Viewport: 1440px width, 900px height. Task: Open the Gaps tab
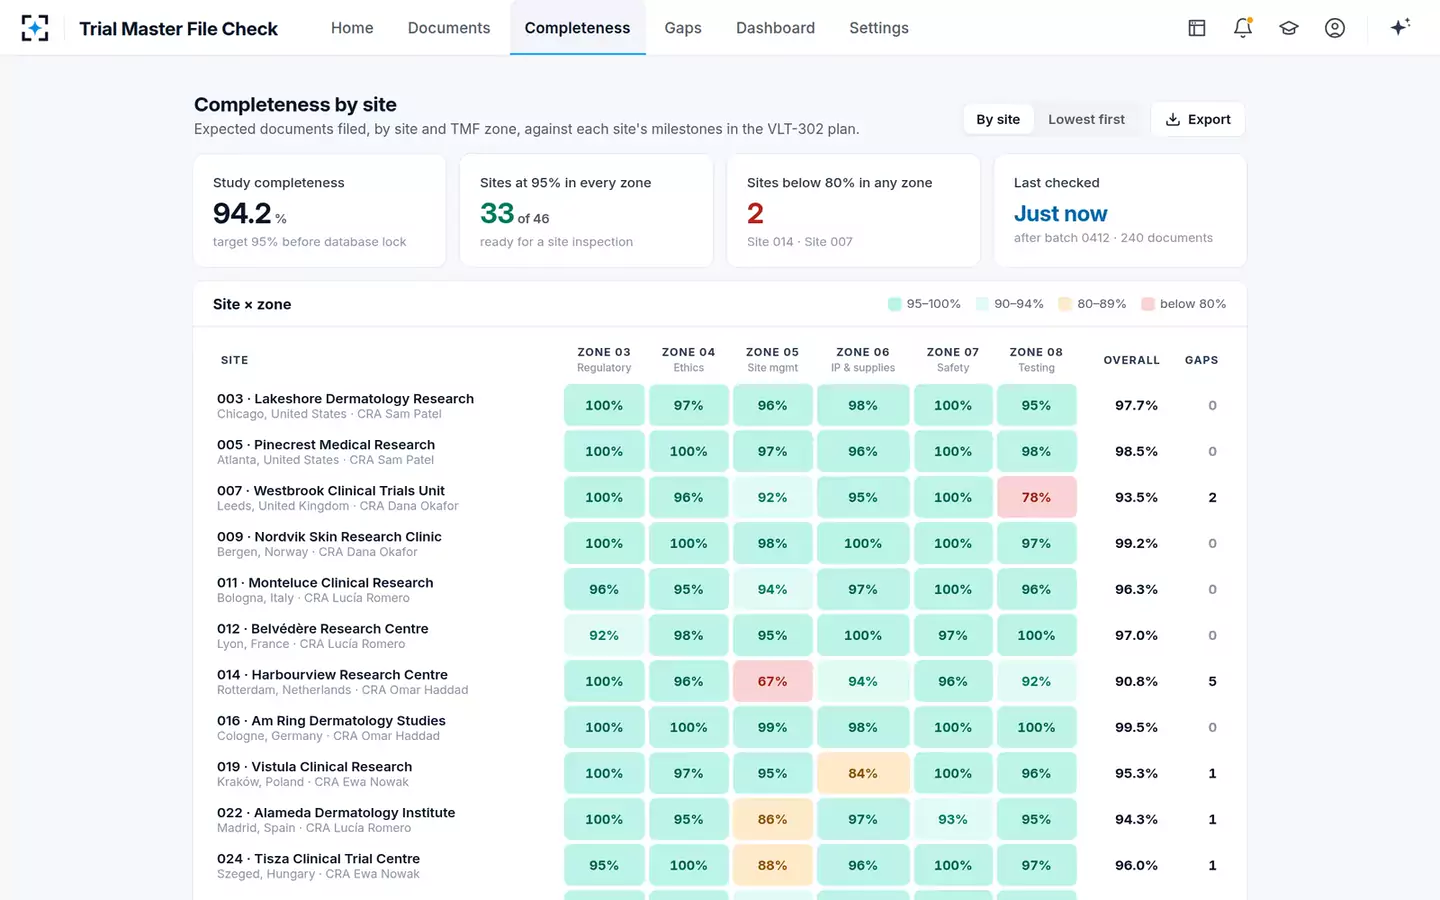(683, 28)
